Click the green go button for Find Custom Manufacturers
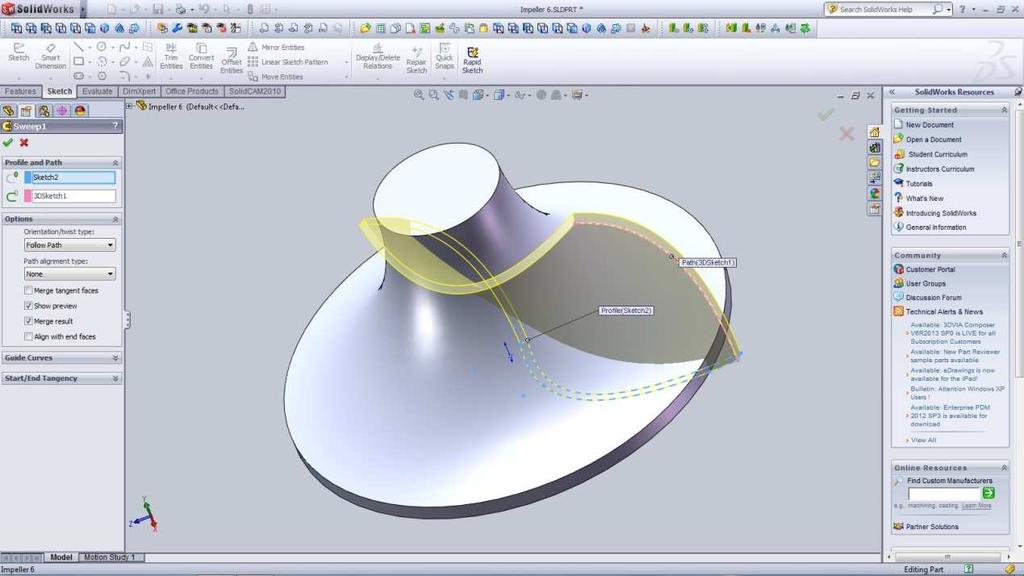 click(x=988, y=494)
